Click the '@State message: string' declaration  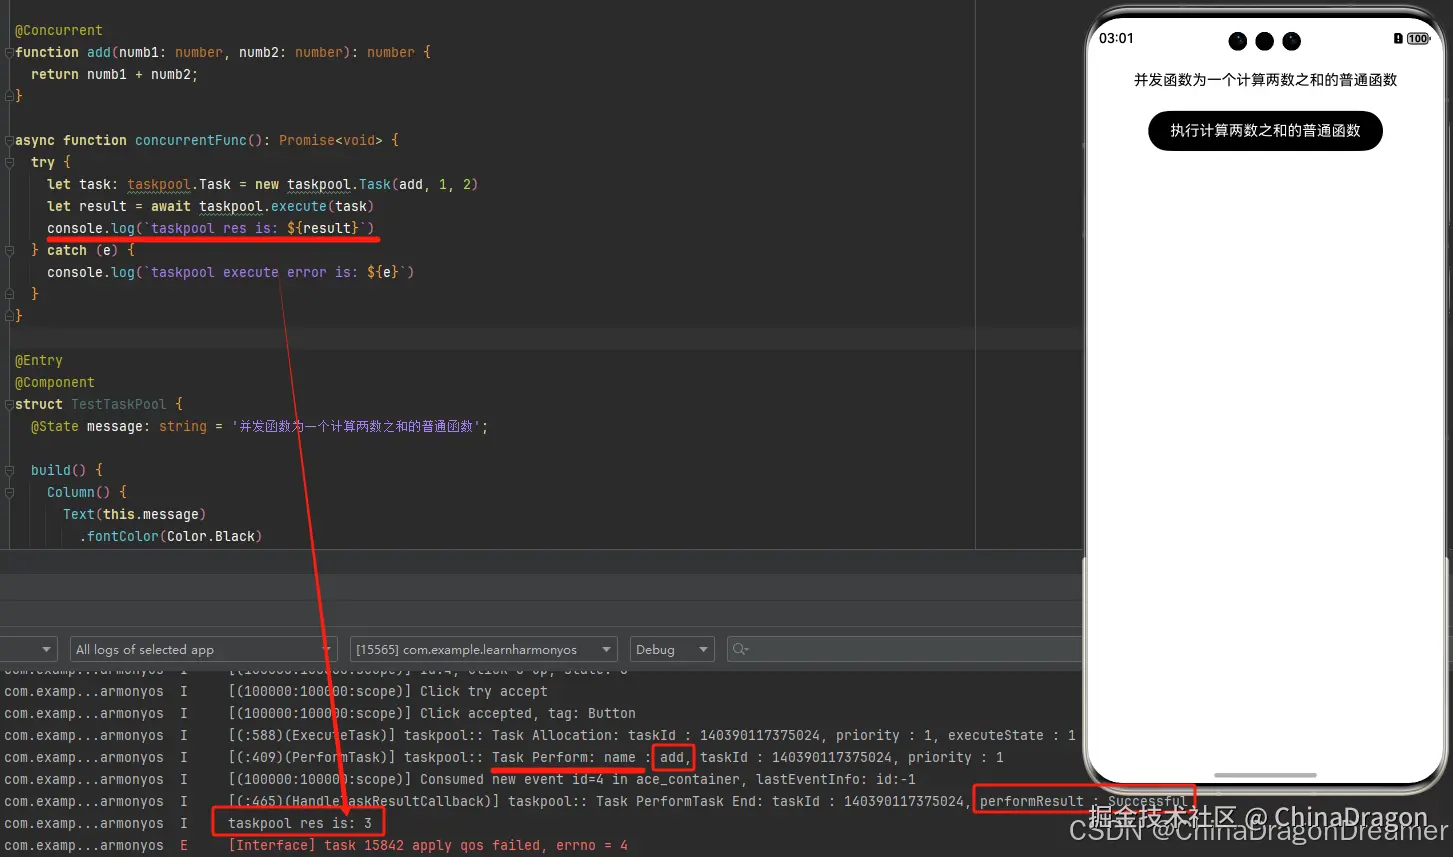click(x=119, y=426)
